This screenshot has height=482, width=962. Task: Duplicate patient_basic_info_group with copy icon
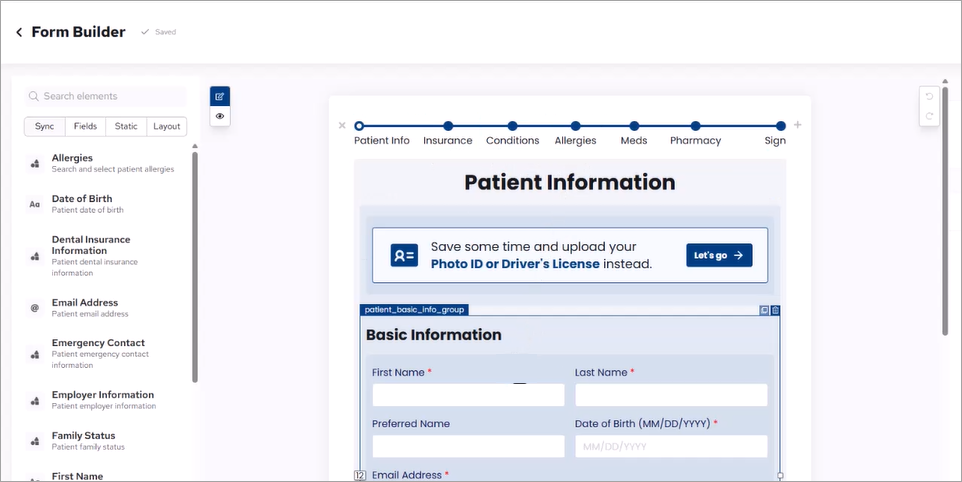(x=764, y=311)
